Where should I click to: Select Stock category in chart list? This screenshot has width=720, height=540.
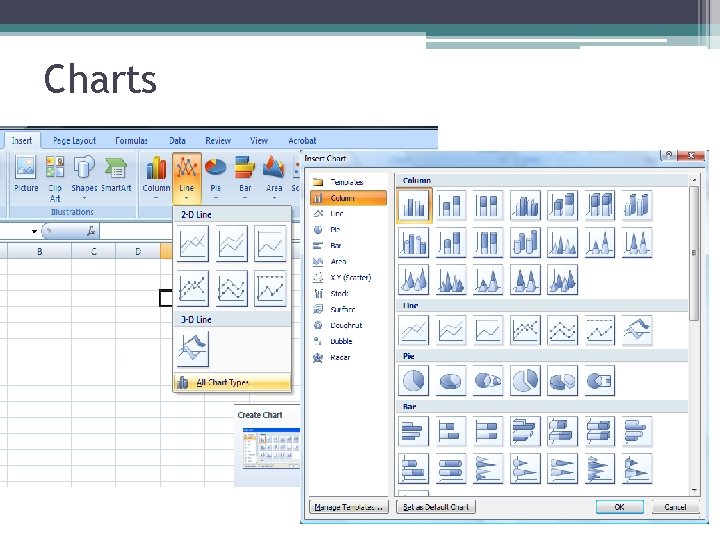(x=348, y=293)
